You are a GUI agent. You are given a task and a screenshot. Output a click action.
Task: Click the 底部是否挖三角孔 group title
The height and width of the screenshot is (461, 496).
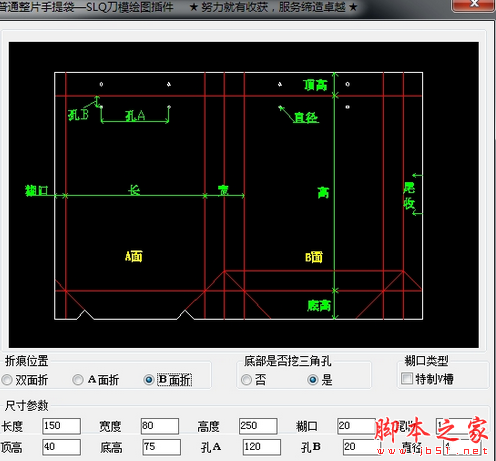tap(287, 361)
